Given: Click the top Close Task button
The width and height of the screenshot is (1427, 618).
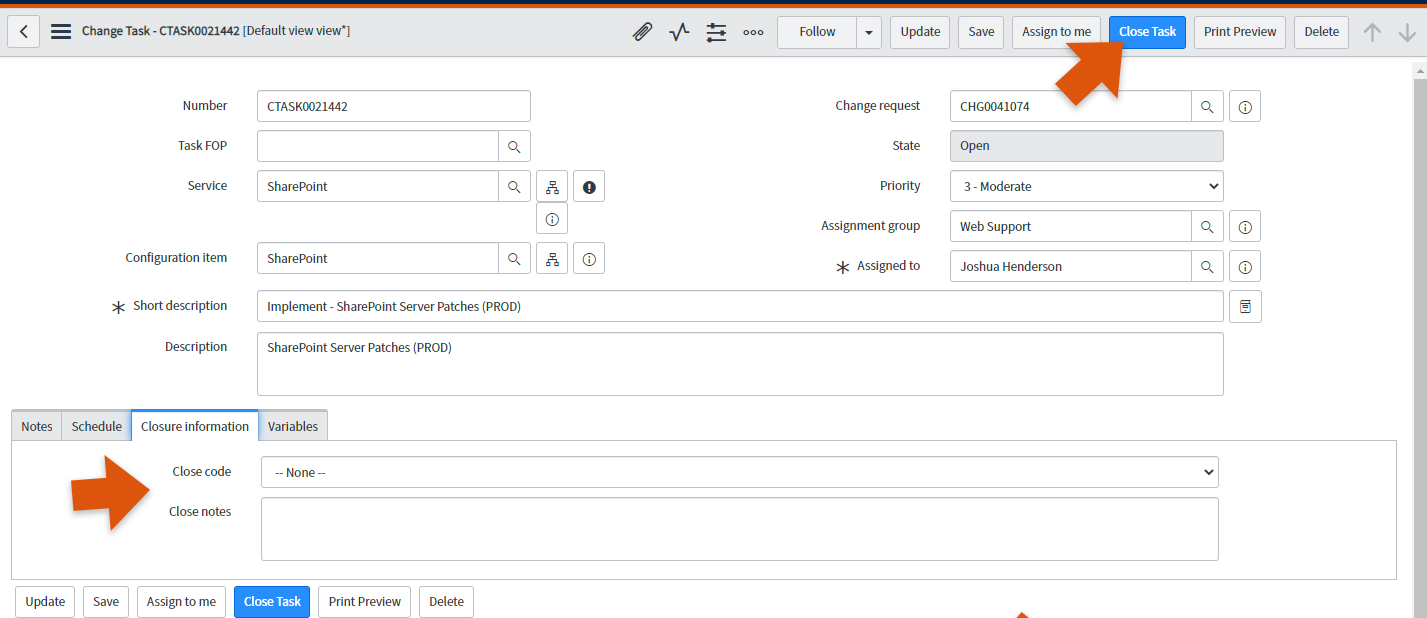Looking at the screenshot, I should tap(1147, 32).
